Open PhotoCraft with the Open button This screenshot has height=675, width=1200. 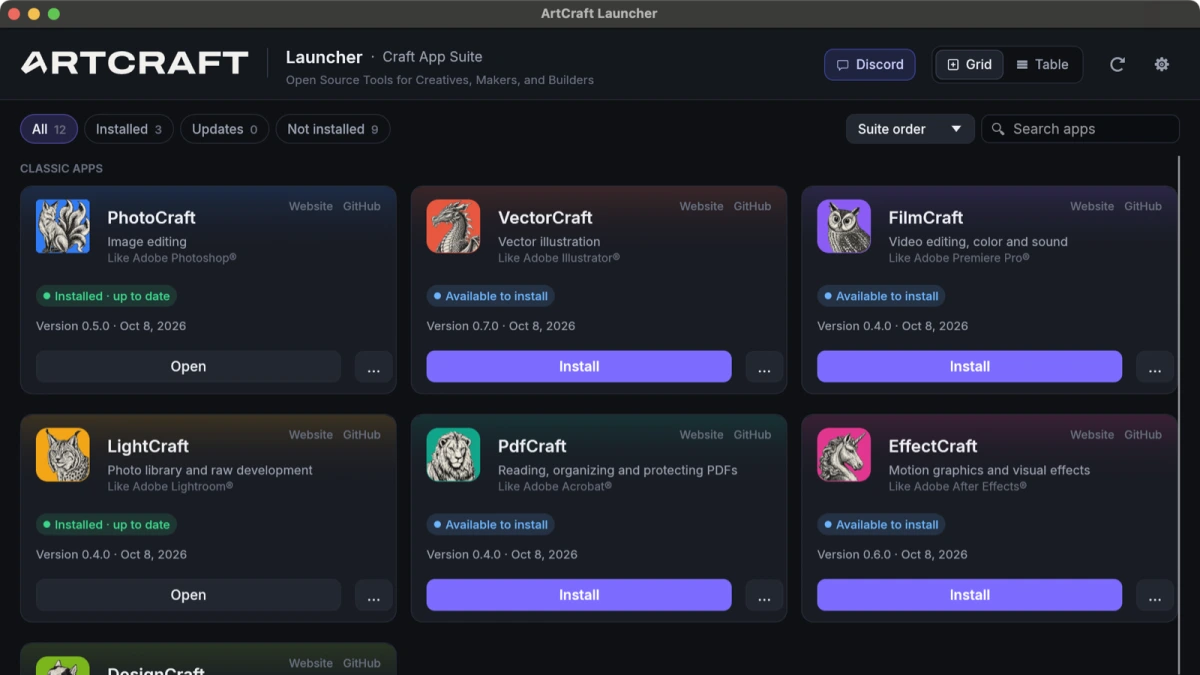click(x=188, y=367)
